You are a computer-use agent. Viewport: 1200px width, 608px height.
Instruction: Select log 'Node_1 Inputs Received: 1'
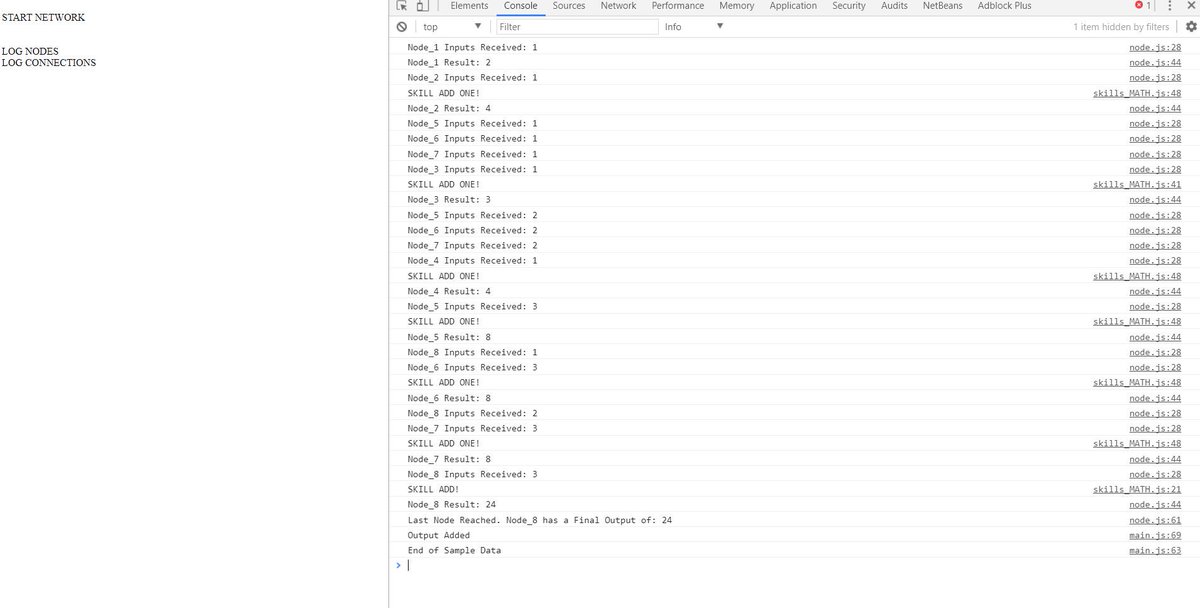472,47
